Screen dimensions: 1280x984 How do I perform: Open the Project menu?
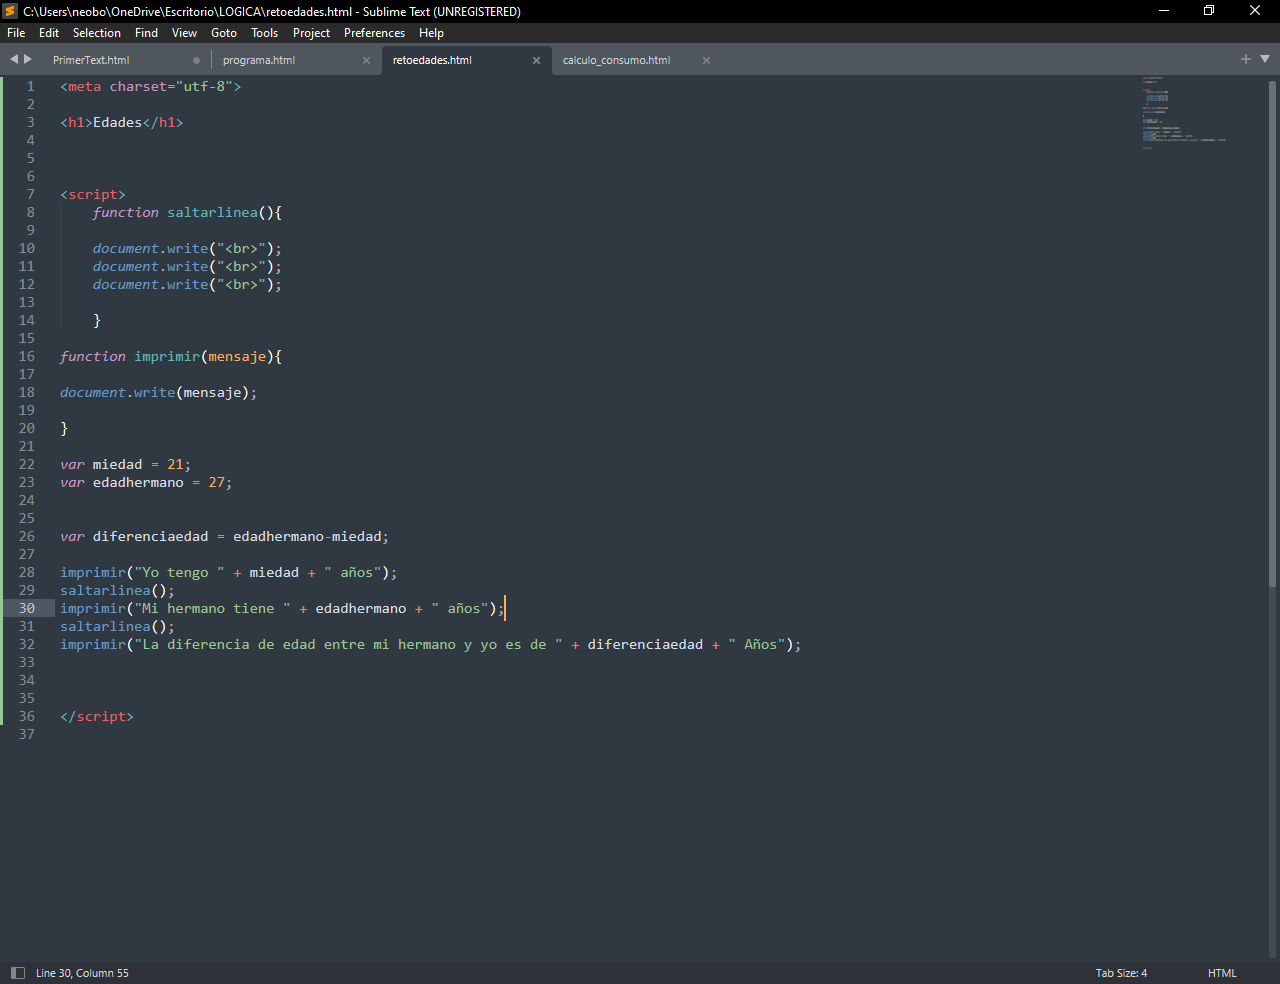click(x=311, y=33)
